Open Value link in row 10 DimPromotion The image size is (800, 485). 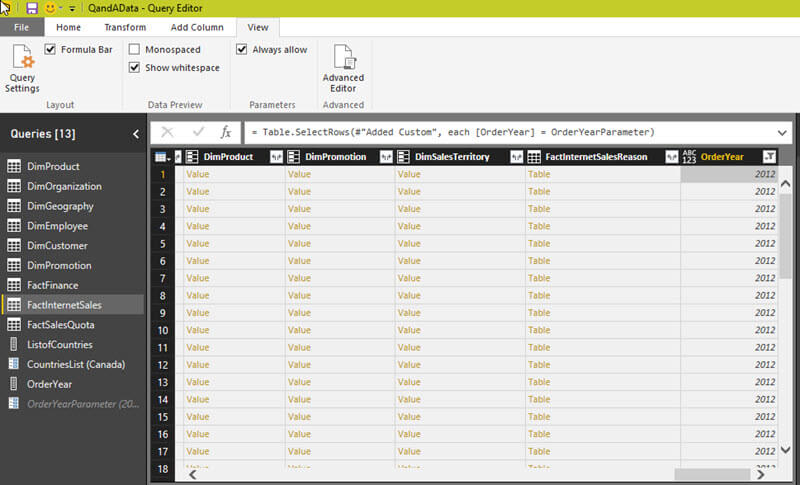[299, 330]
